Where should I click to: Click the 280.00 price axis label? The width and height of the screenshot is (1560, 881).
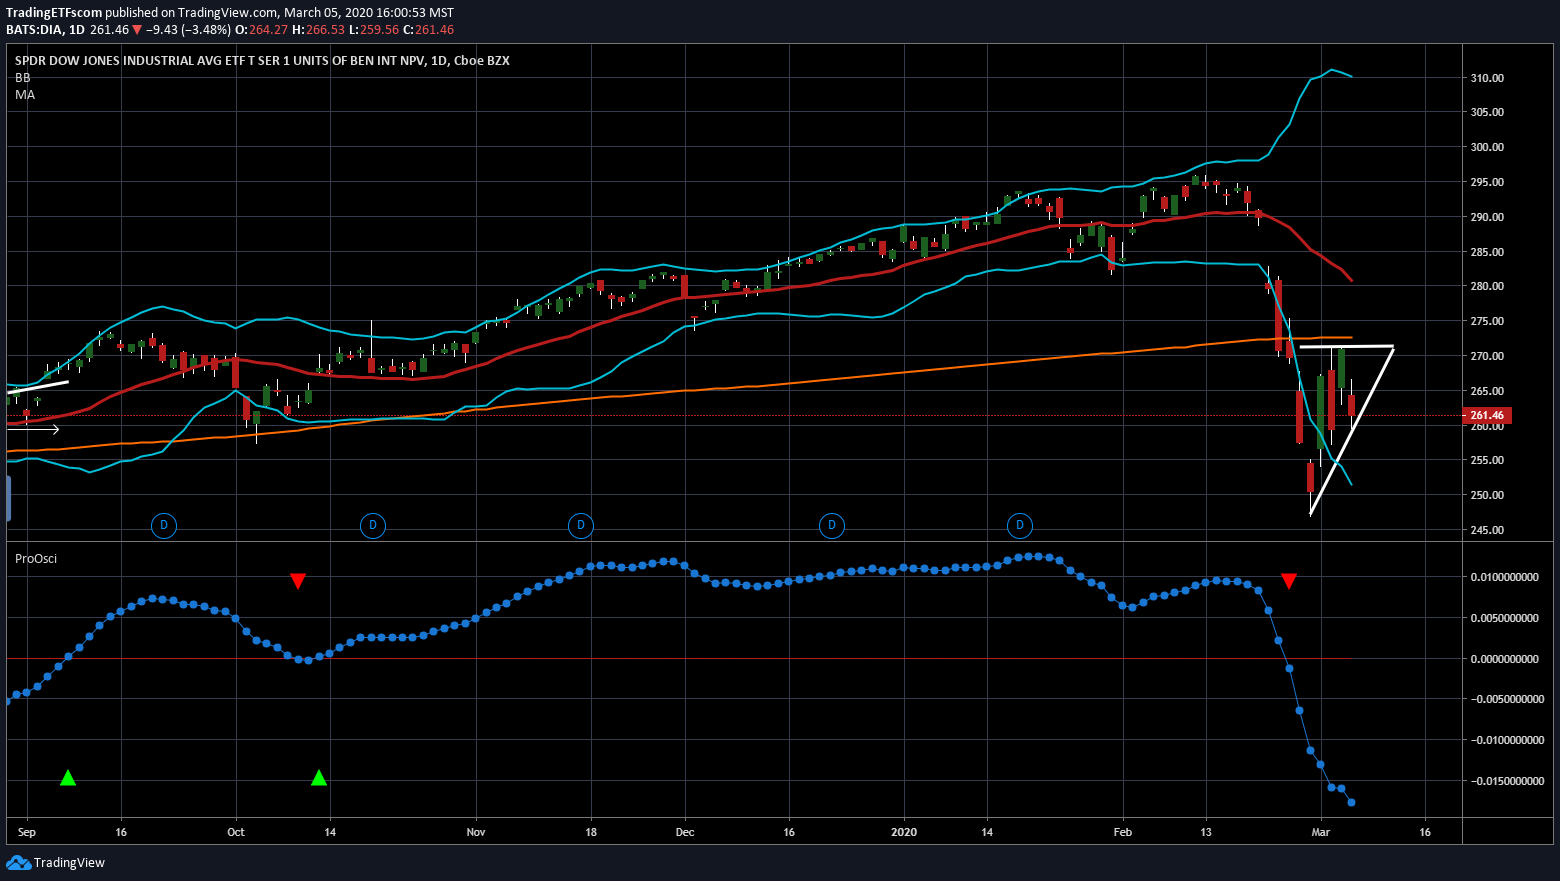click(x=1487, y=286)
